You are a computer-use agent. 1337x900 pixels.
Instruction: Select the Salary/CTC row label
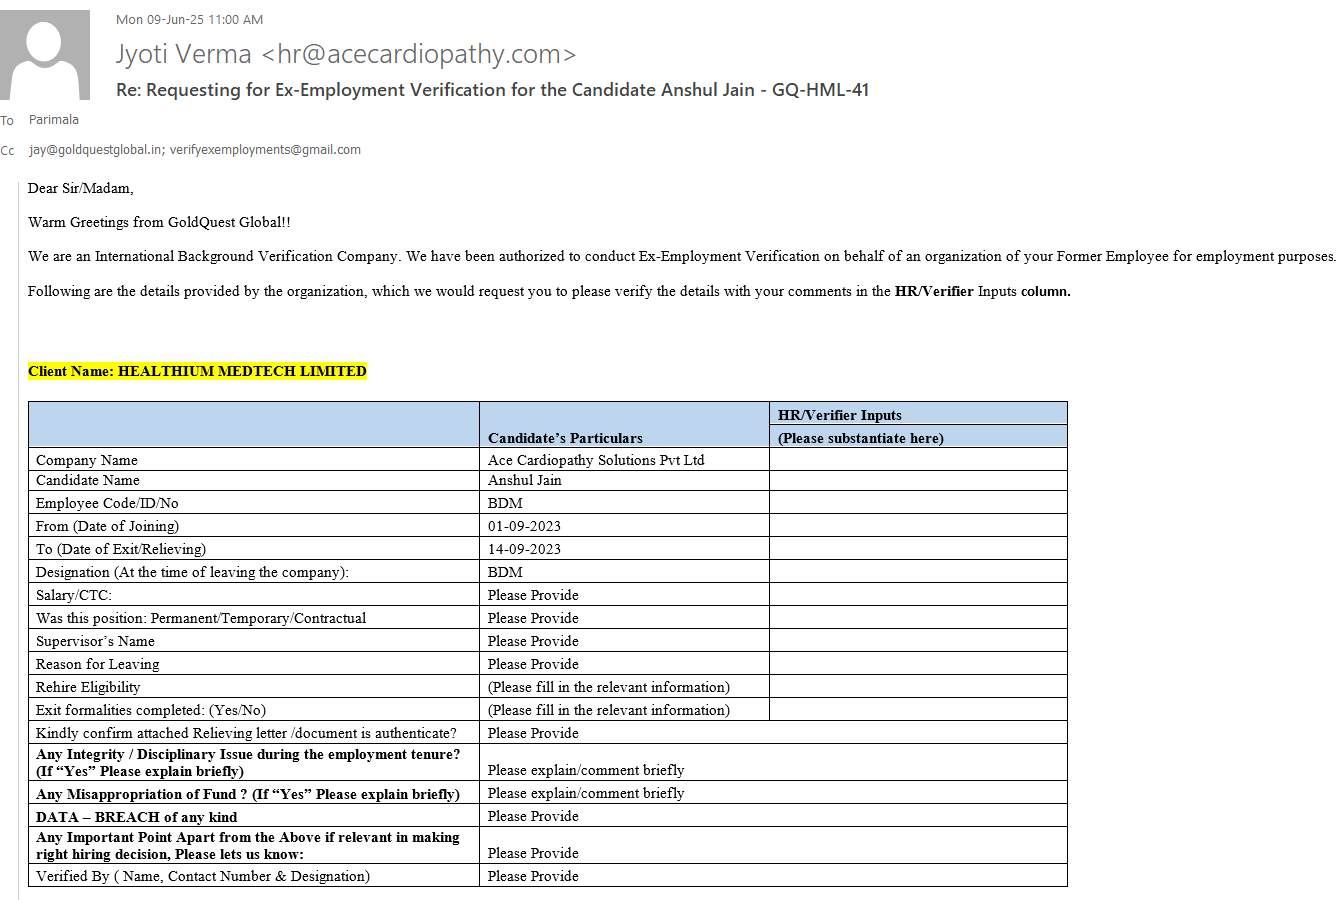pos(74,595)
